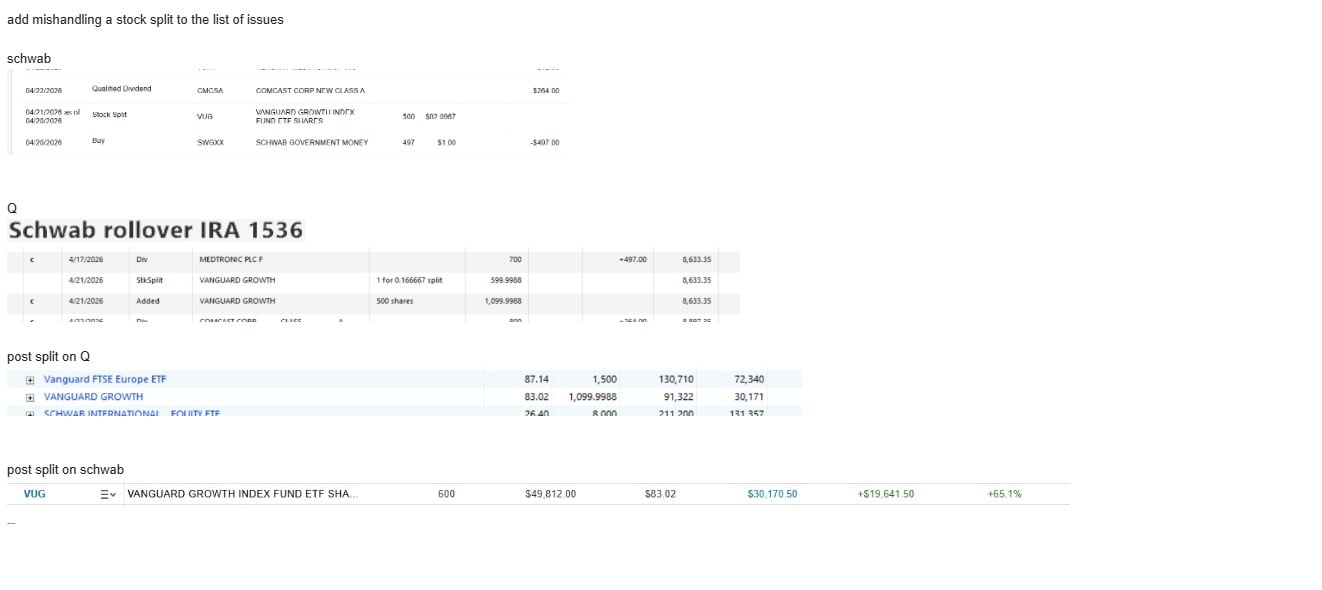This screenshot has height=590, width=1322.
Task: Click 'SCHWAB GOVERNMENT MONEY' description
Action: pos(312,143)
